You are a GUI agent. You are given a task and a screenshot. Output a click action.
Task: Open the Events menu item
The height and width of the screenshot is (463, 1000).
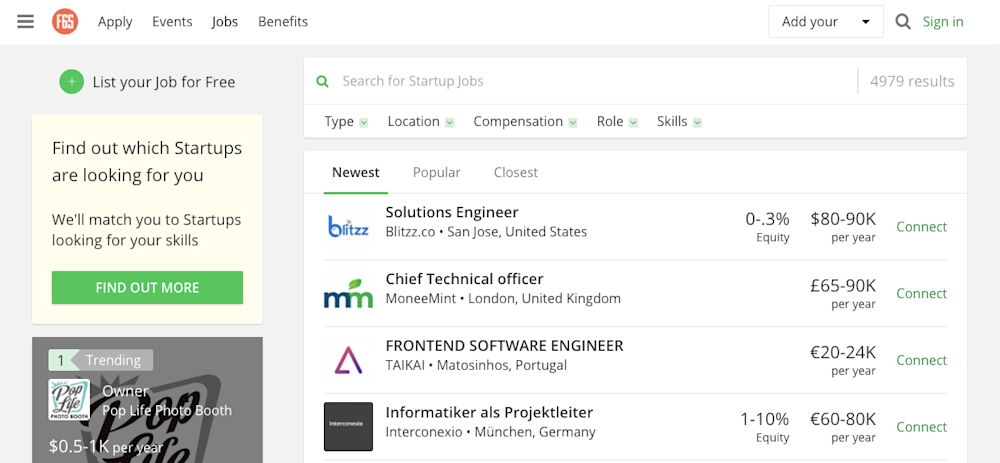(x=172, y=21)
